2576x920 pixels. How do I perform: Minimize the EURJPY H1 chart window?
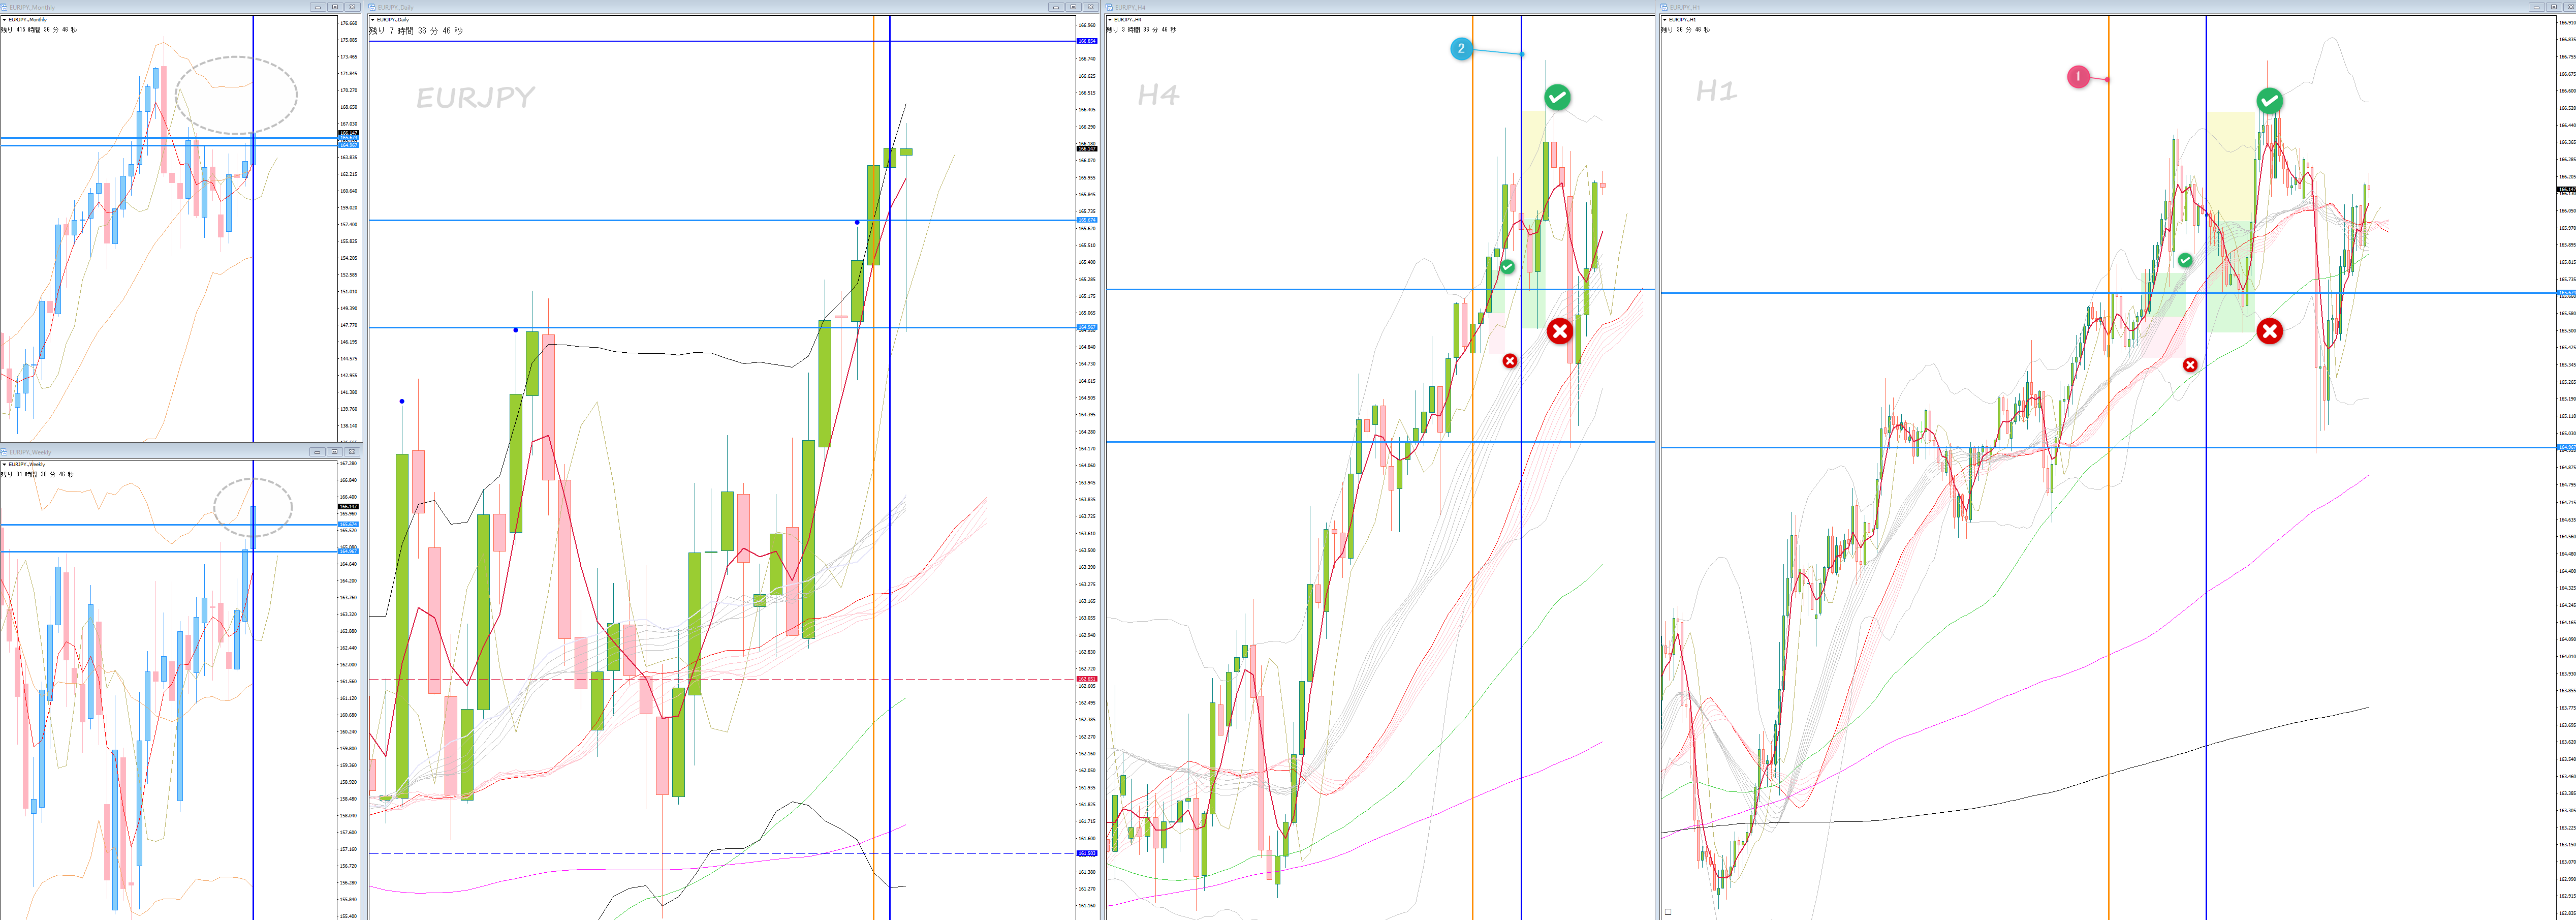[x=2537, y=7]
